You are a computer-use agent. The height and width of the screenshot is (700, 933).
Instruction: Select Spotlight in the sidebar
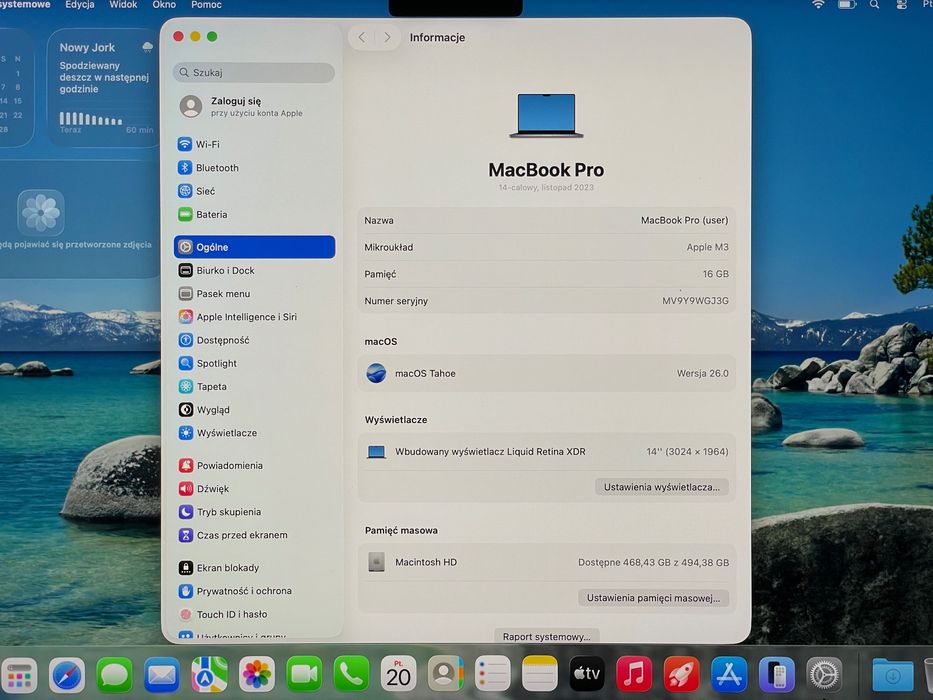point(254,363)
